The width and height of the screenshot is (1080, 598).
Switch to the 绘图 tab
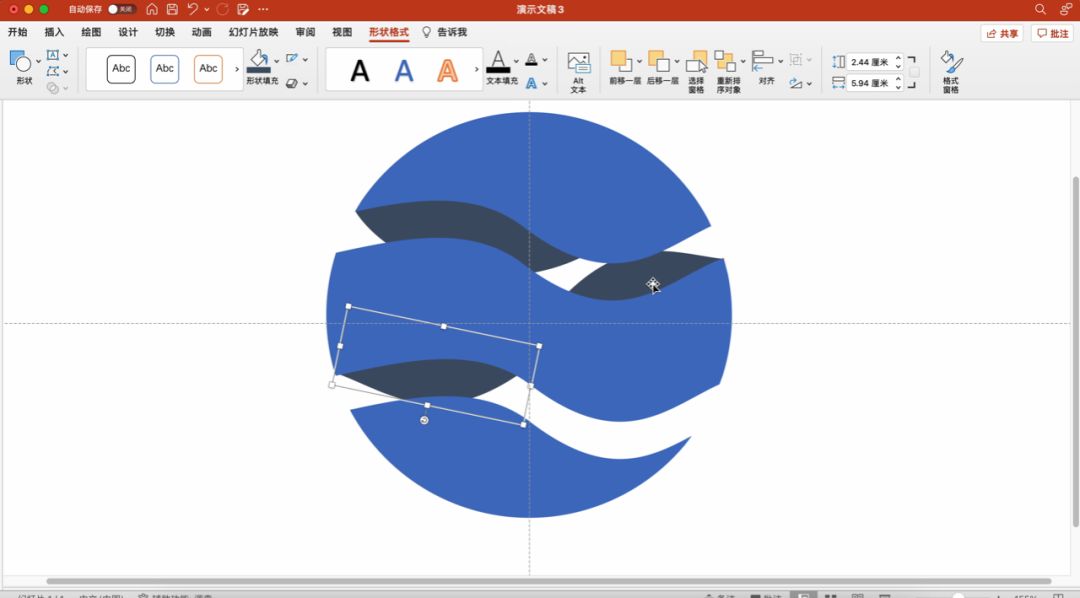pyautogui.click(x=91, y=32)
